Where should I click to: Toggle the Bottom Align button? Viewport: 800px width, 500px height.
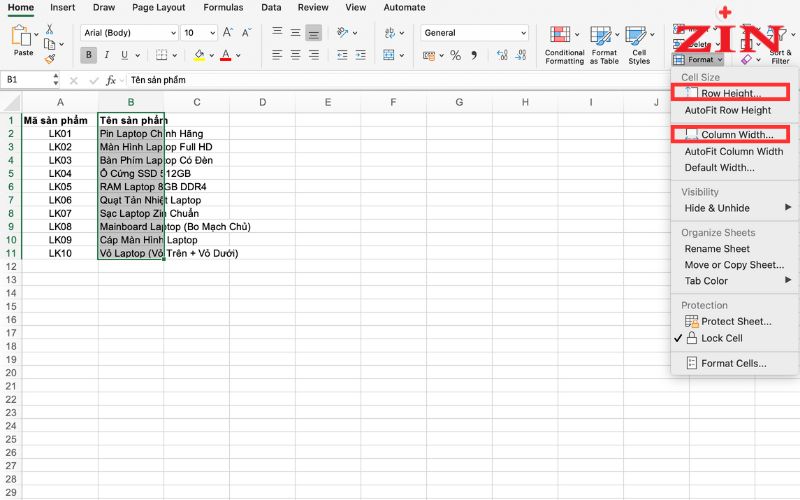314,33
